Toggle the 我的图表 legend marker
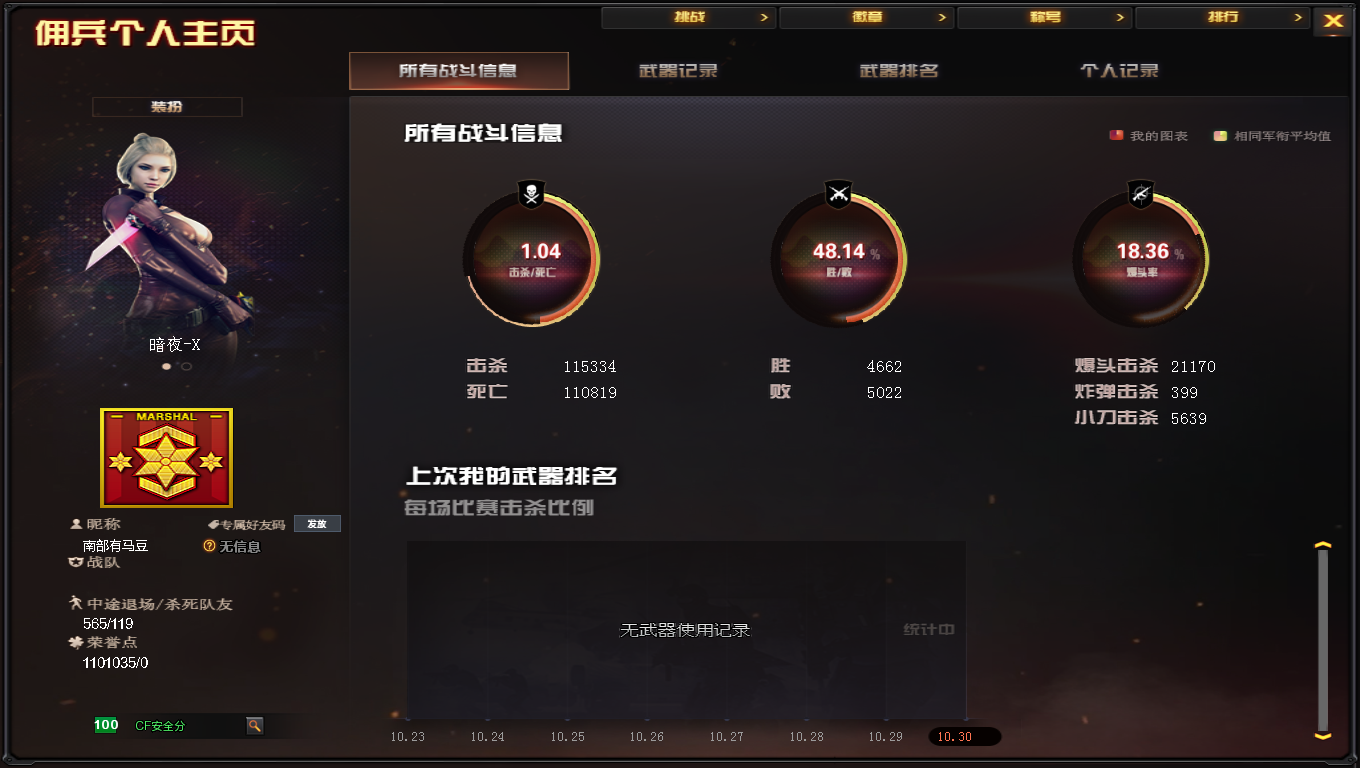Image resolution: width=1360 pixels, height=768 pixels. tap(1117, 135)
